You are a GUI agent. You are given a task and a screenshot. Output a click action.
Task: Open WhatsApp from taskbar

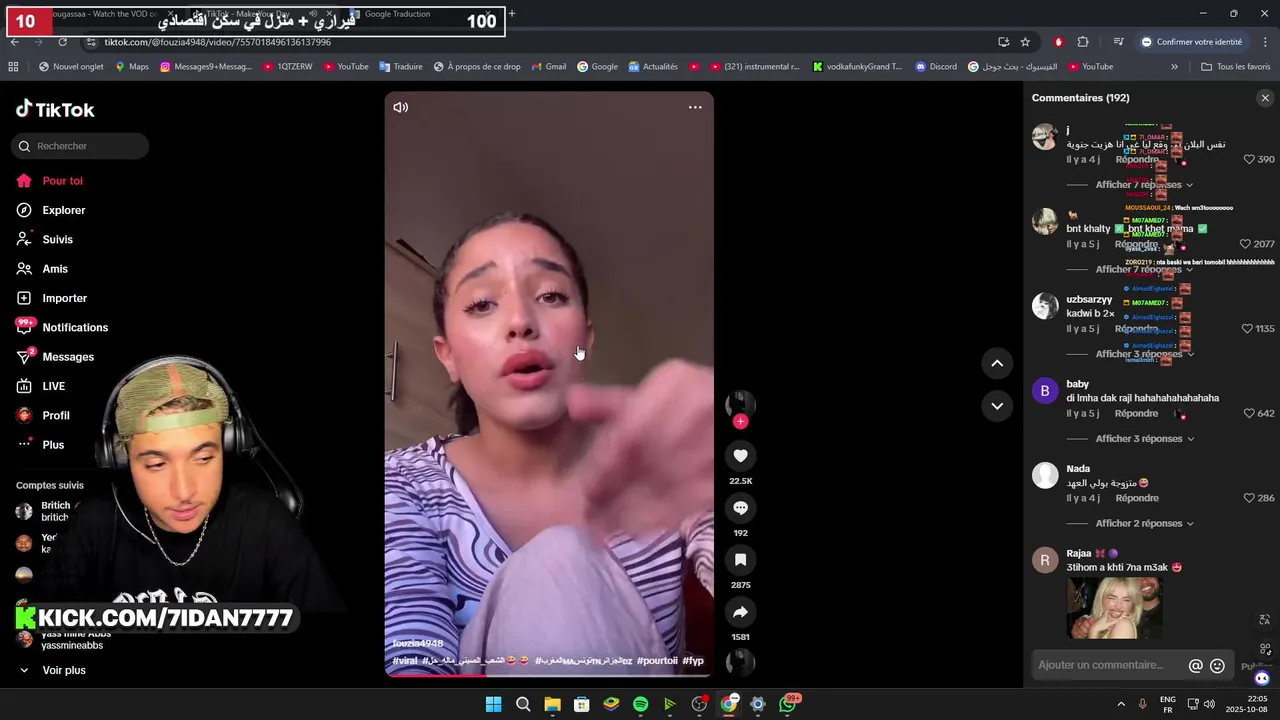[787, 704]
